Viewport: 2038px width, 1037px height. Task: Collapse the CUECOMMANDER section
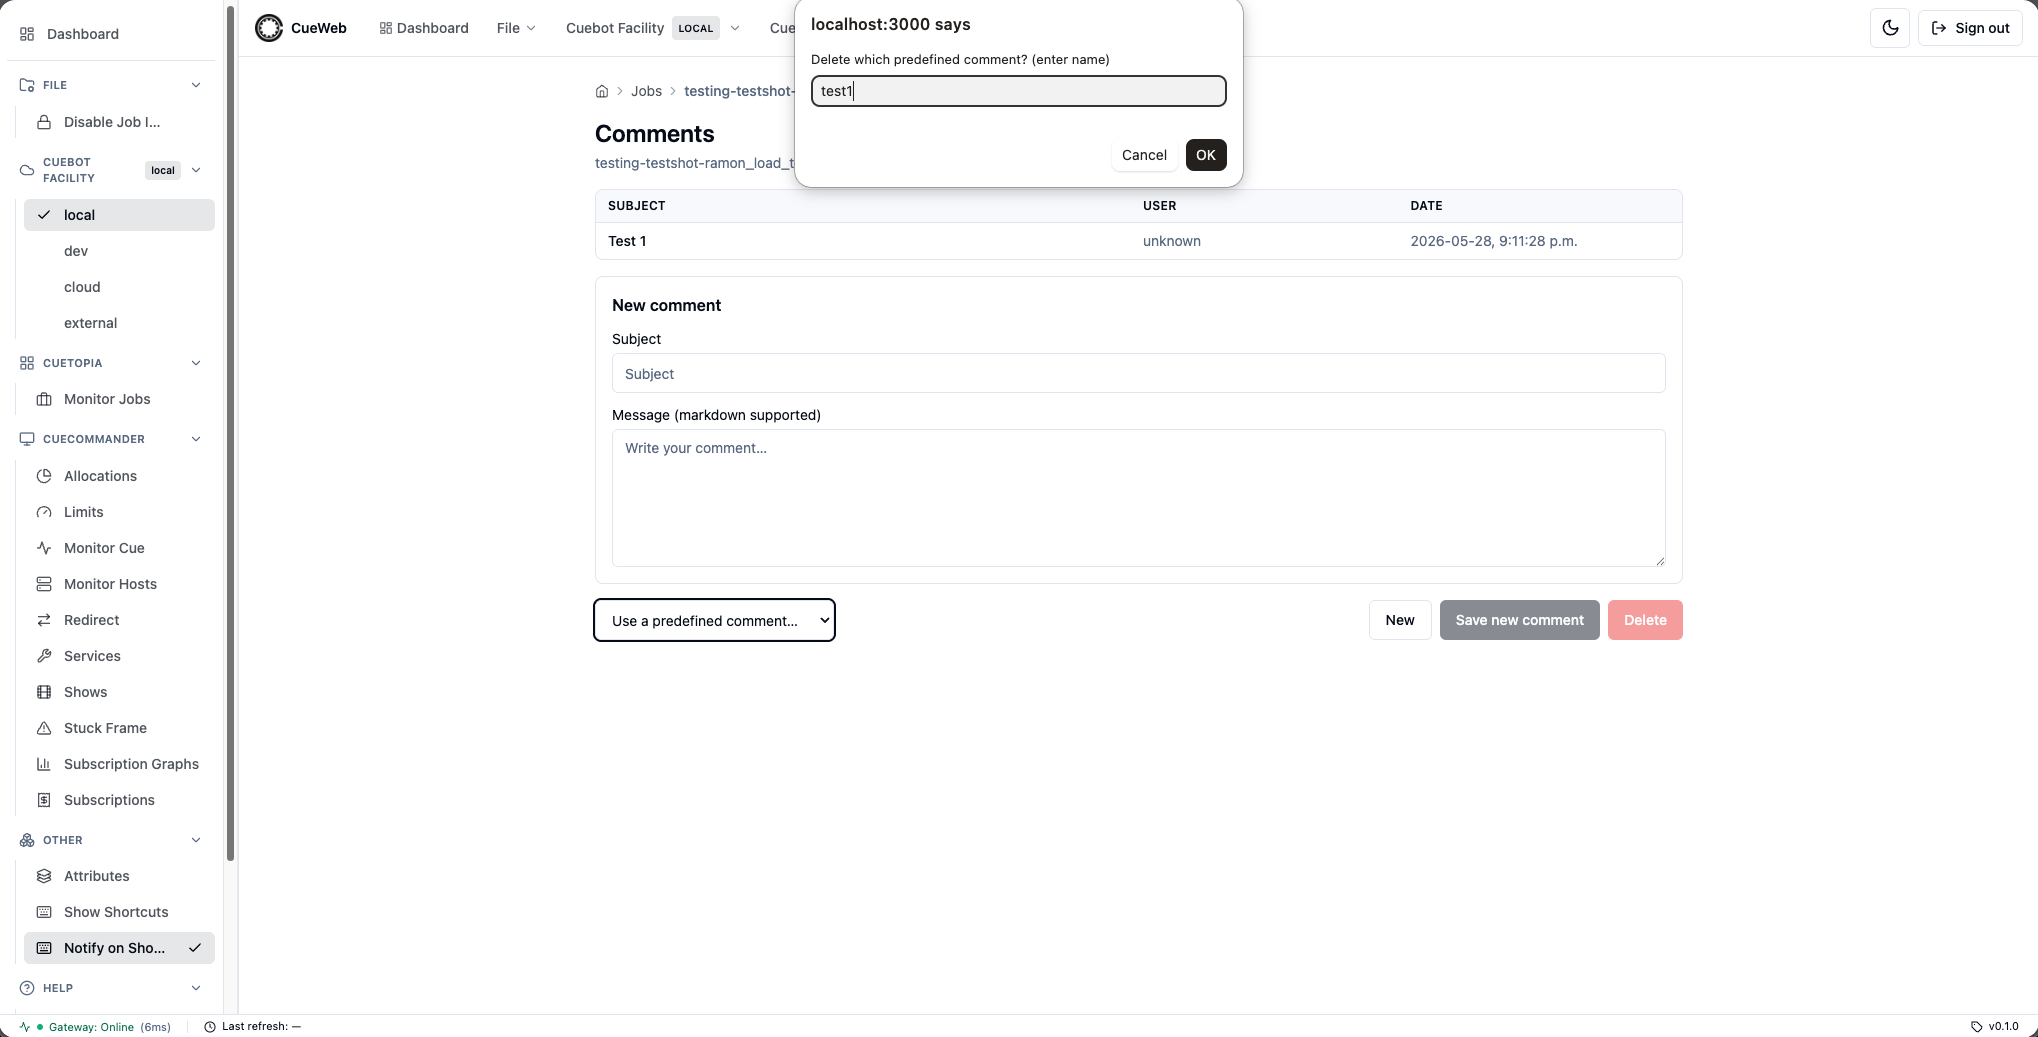196,439
